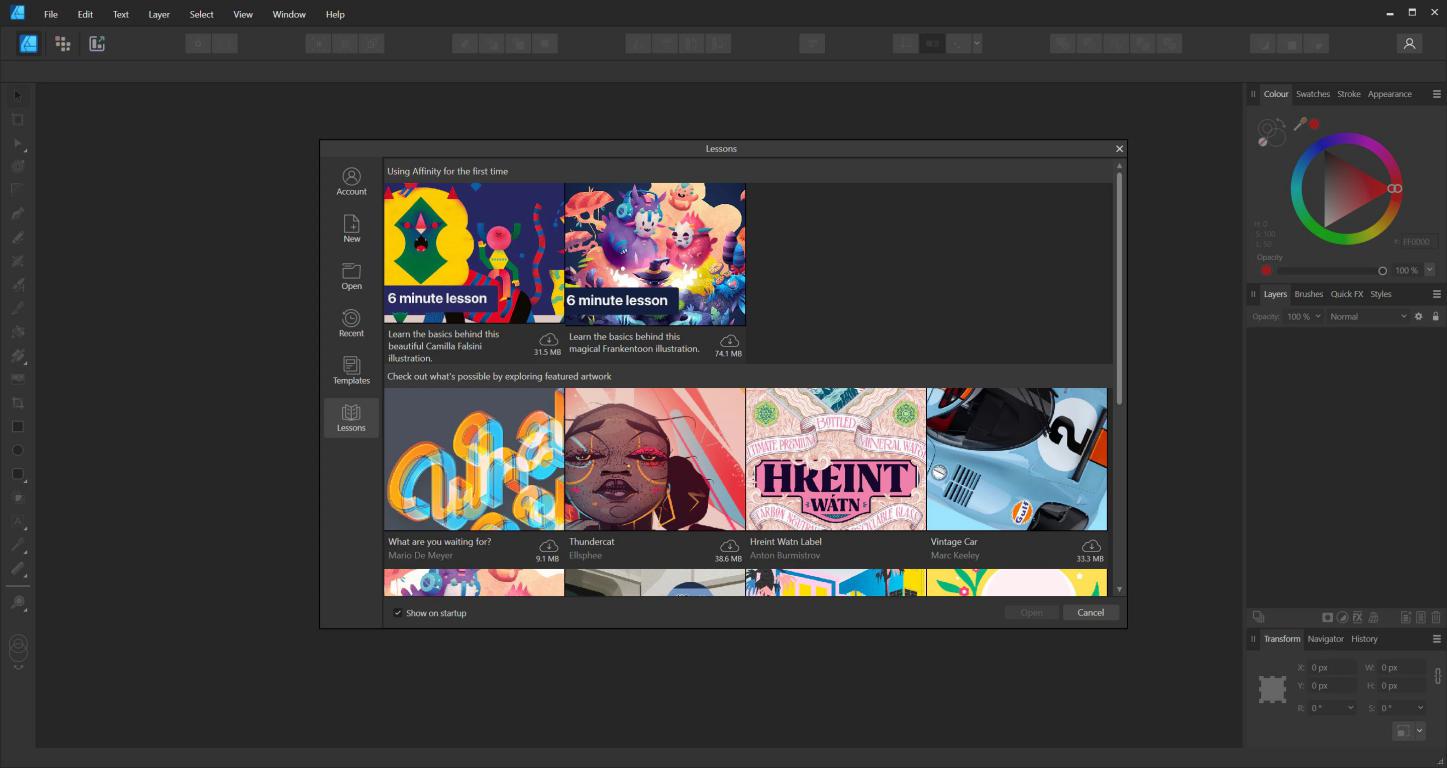The width and height of the screenshot is (1447, 768).
Task: Close the Lessons dialog
Action: click(1119, 149)
